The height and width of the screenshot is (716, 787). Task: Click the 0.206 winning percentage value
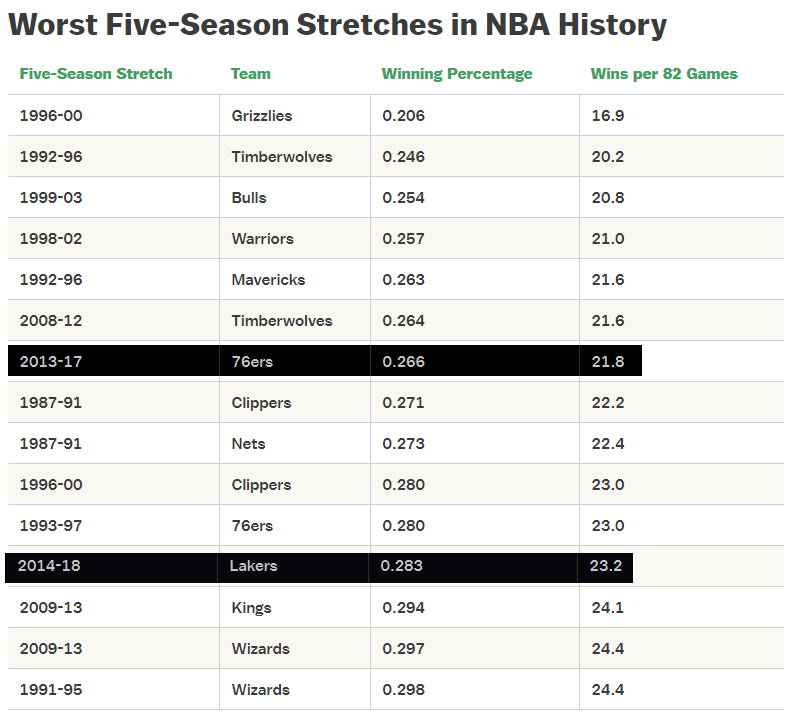[x=404, y=116]
